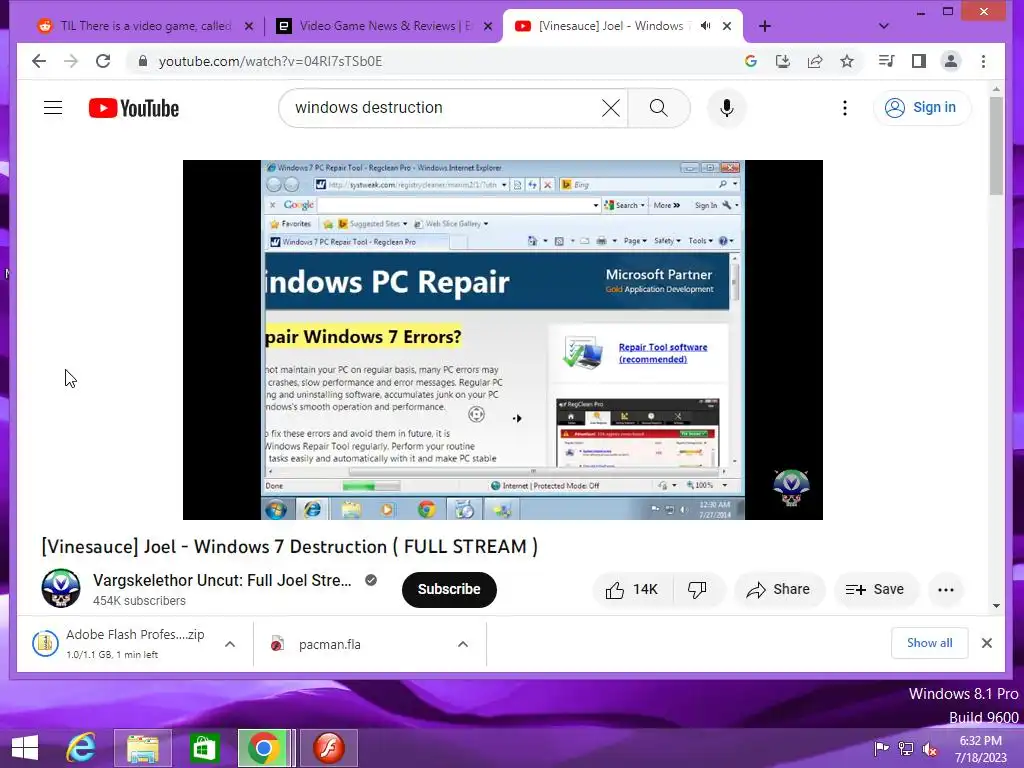Go back with the browser back arrow
Screen dimensions: 1024x768
(x=39, y=61)
